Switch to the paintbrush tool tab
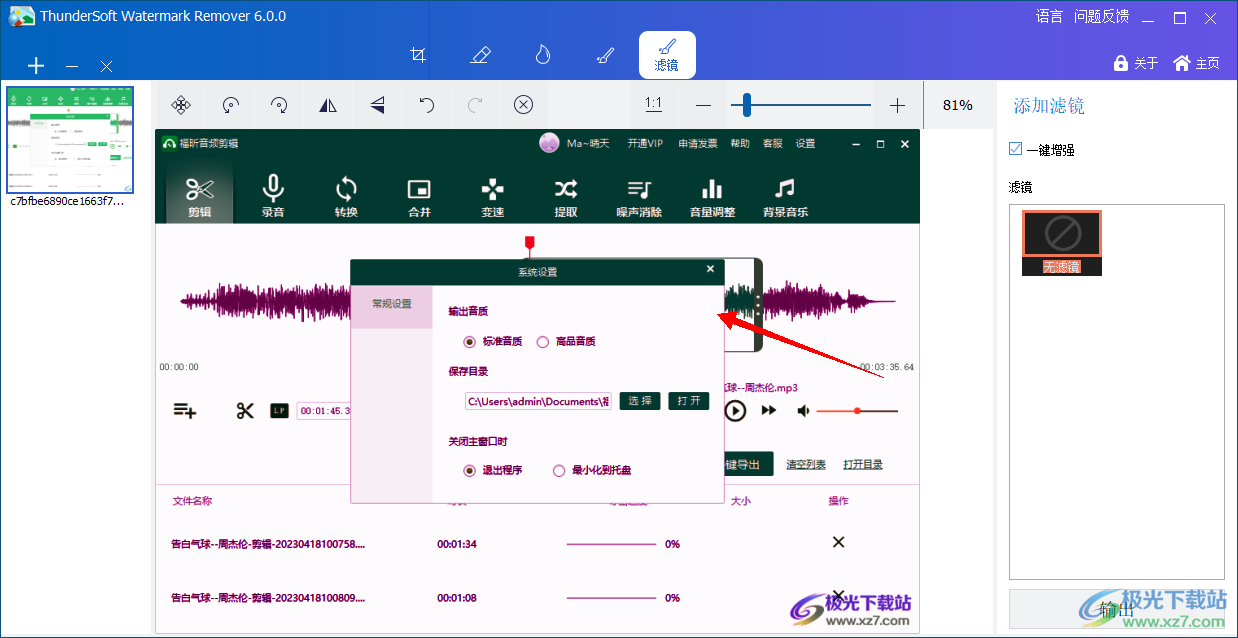The image size is (1238, 638). click(604, 55)
